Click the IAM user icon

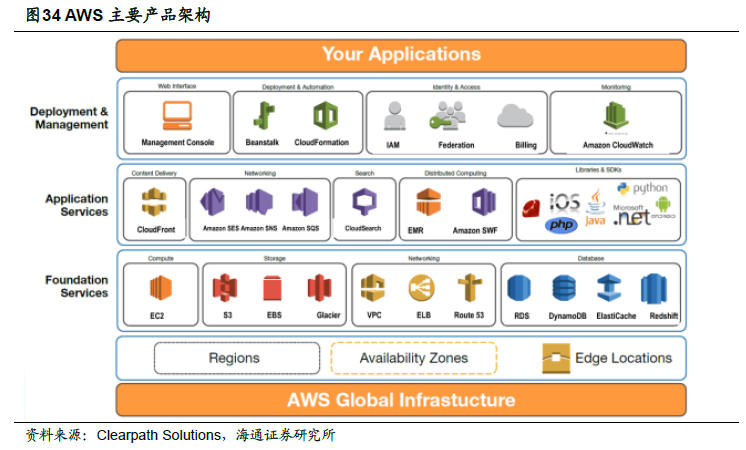(x=393, y=120)
